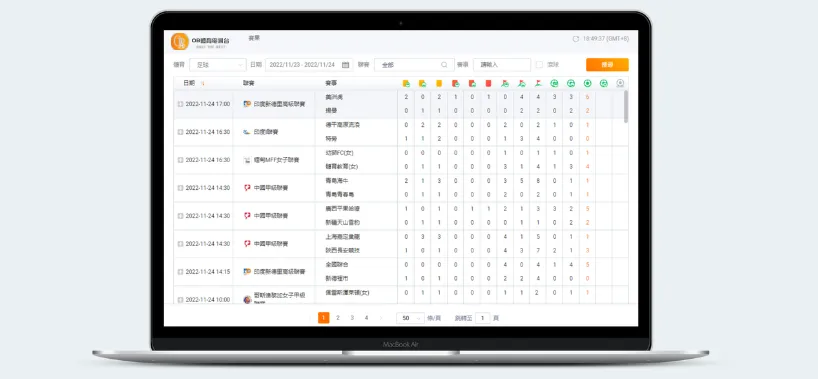
Task: Go to page 3
Action: [352, 318]
